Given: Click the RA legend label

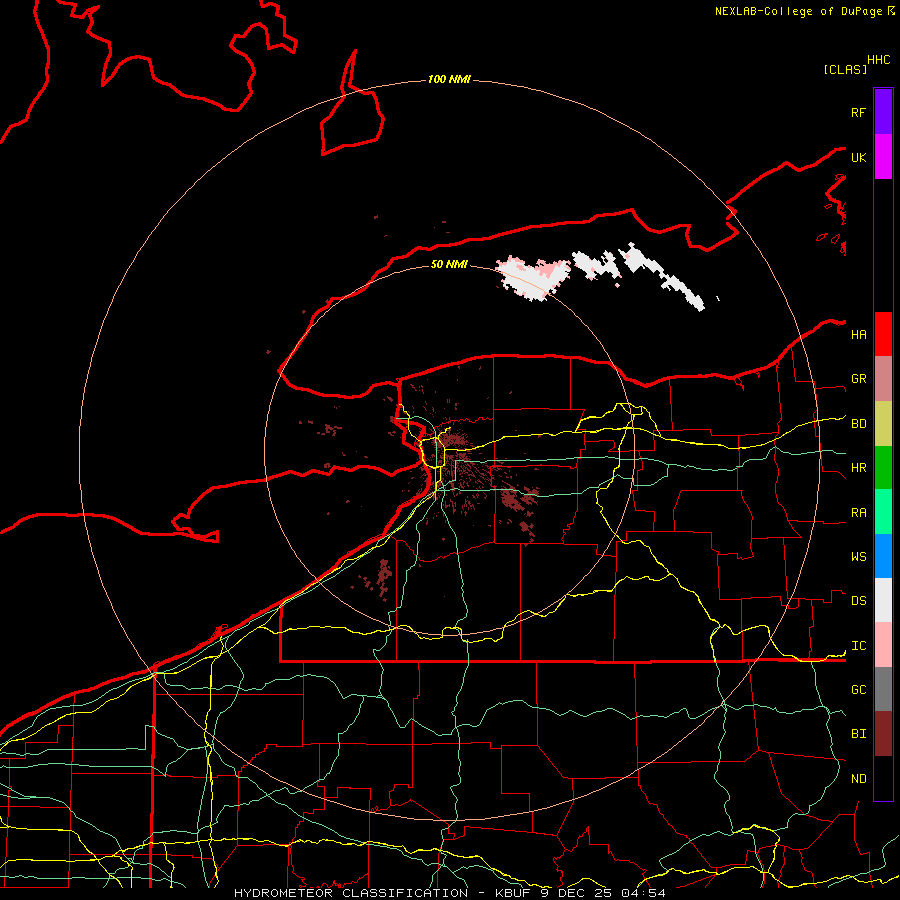Looking at the screenshot, I should click(859, 513).
